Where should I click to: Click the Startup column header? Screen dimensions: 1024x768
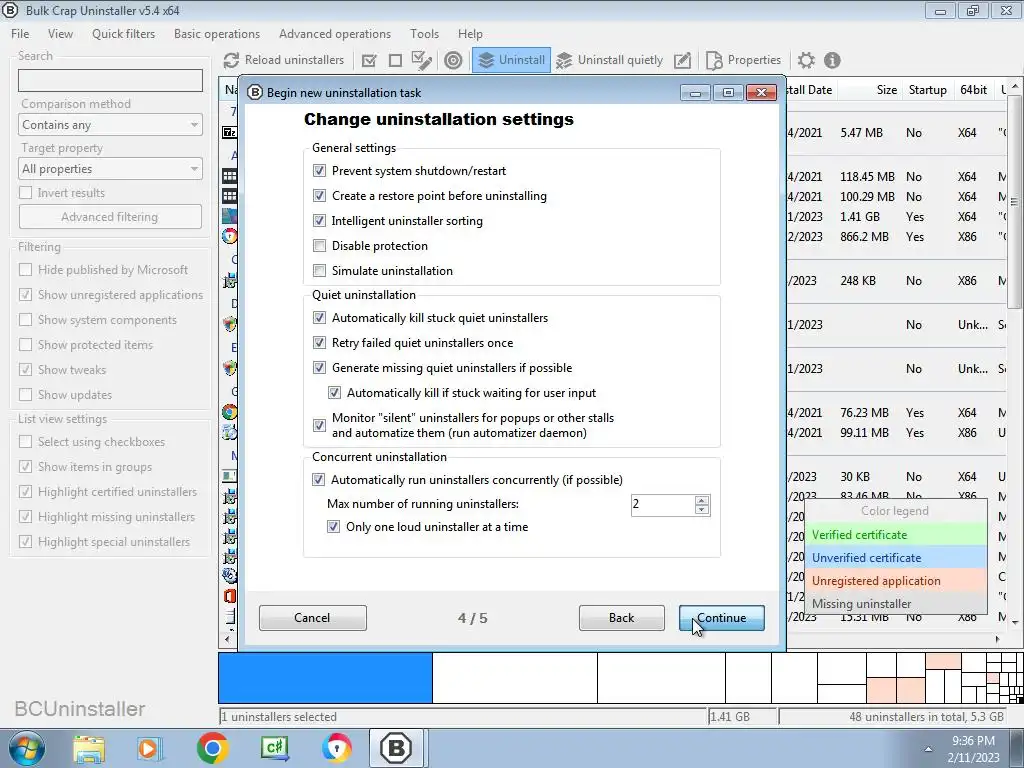927,90
